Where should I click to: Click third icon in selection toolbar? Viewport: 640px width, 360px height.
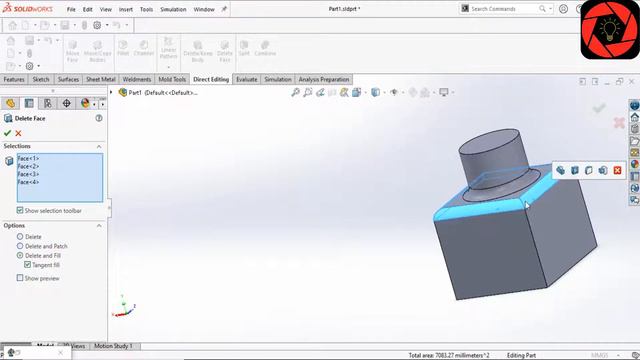pyautogui.click(x=589, y=170)
